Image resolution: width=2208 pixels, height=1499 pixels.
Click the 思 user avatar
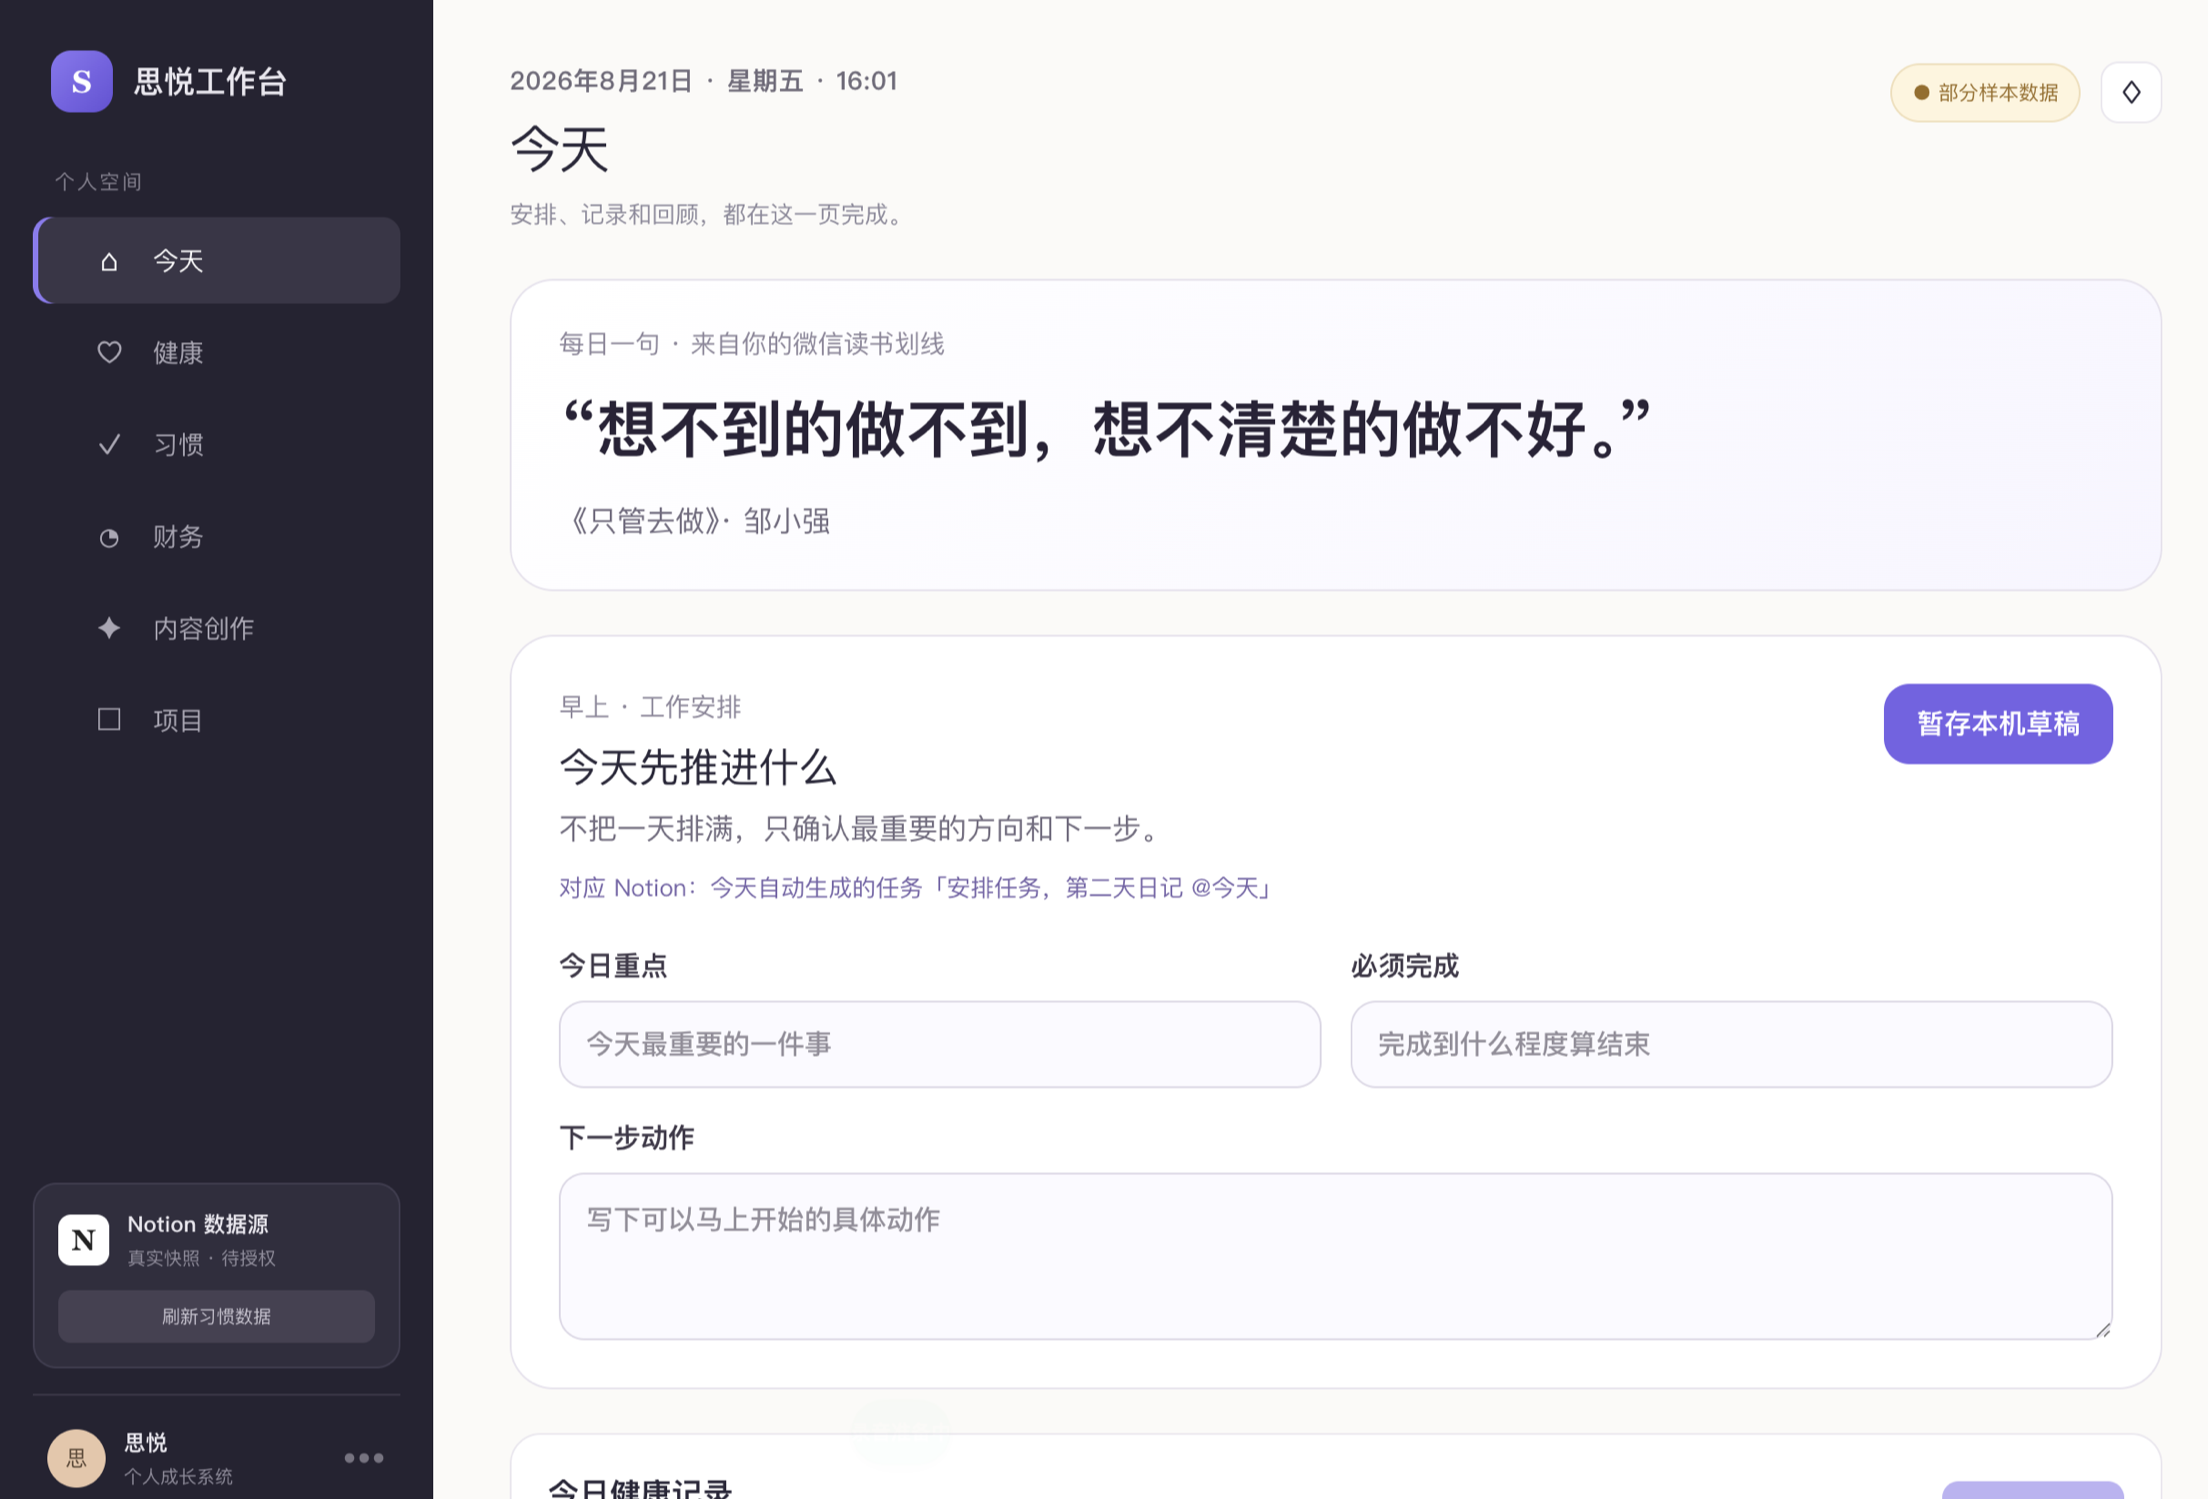76,1458
